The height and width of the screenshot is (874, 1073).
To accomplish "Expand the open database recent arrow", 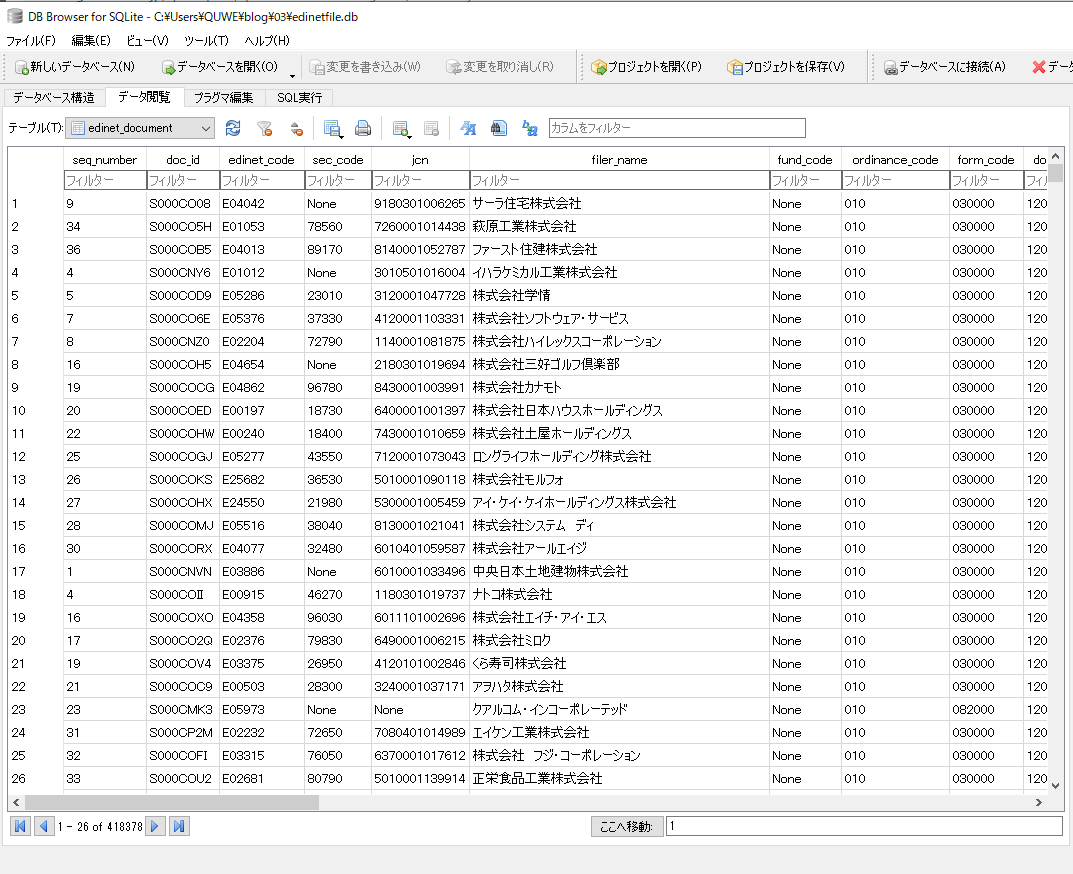I will (x=292, y=74).
